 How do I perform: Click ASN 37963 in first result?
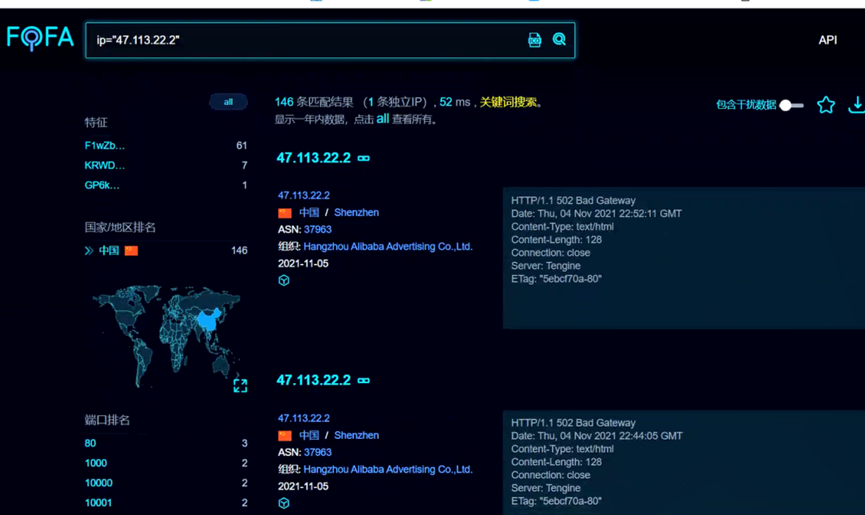pyautogui.click(x=318, y=229)
